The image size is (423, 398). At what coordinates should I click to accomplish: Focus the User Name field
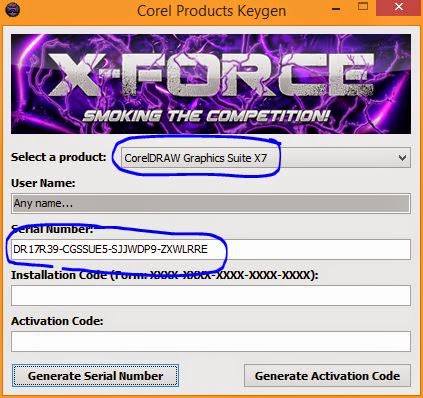coord(211,203)
